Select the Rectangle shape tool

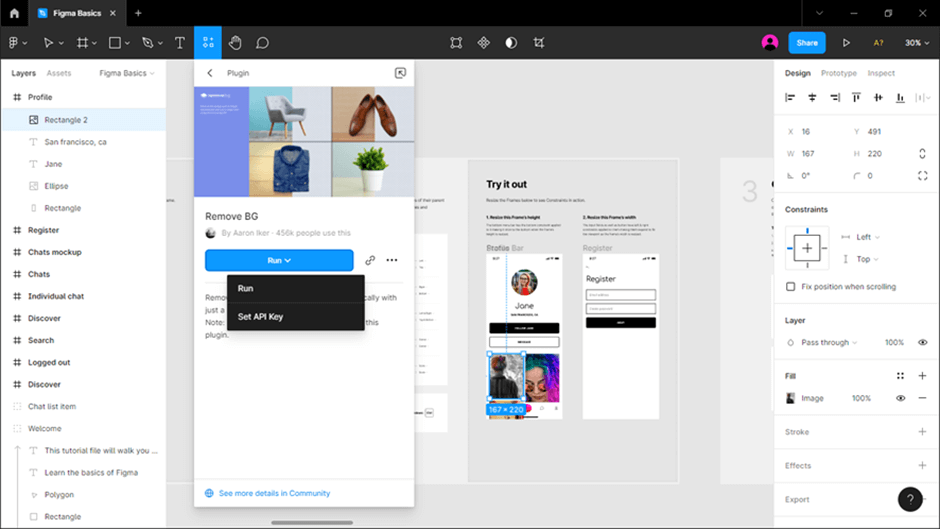tap(114, 43)
